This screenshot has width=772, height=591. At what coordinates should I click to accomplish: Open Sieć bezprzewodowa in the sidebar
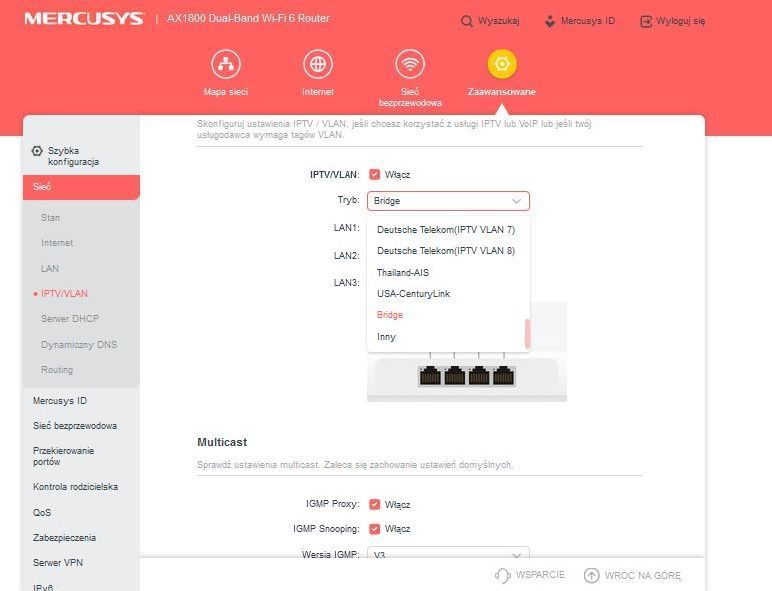[75, 426]
